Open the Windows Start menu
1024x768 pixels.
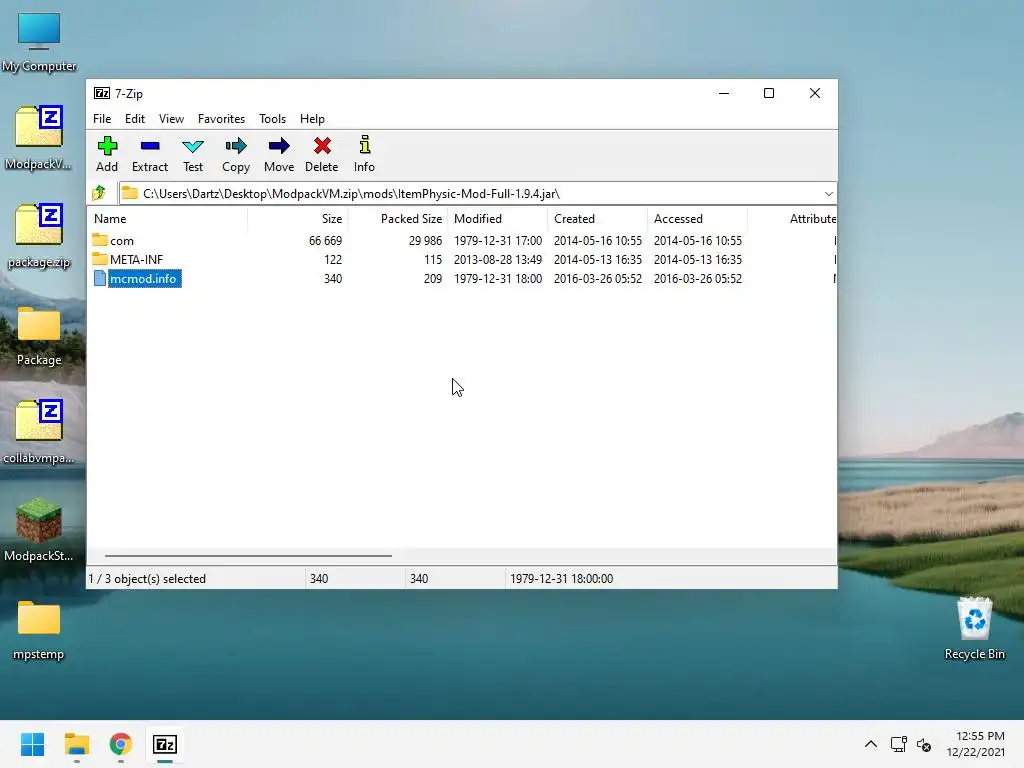[33, 744]
